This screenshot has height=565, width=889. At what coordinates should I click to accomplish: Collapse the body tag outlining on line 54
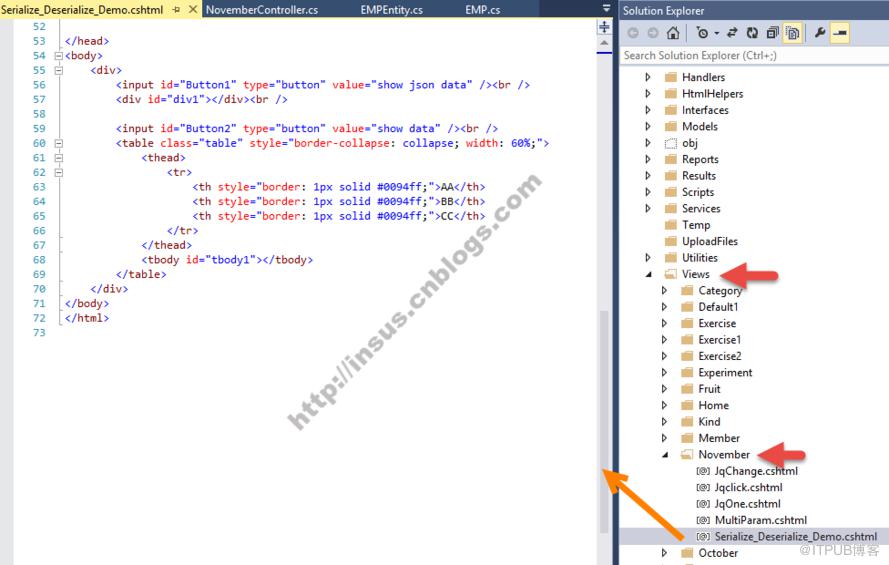pyautogui.click(x=58, y=56)
